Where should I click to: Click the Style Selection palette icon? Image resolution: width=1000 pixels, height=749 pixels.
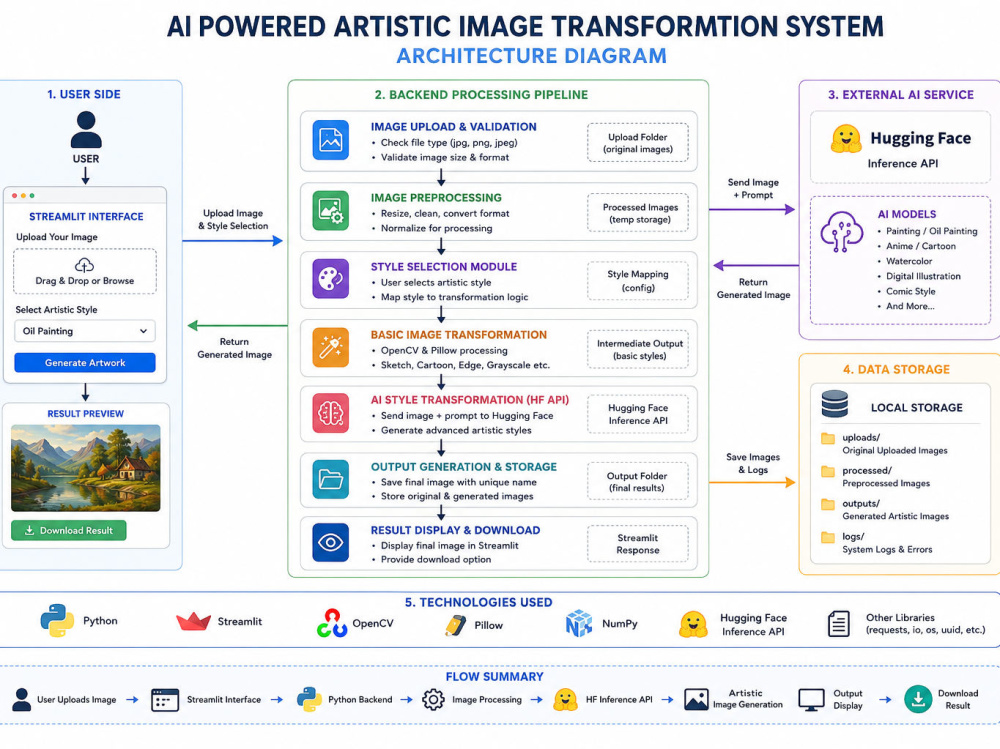(330, 279)
